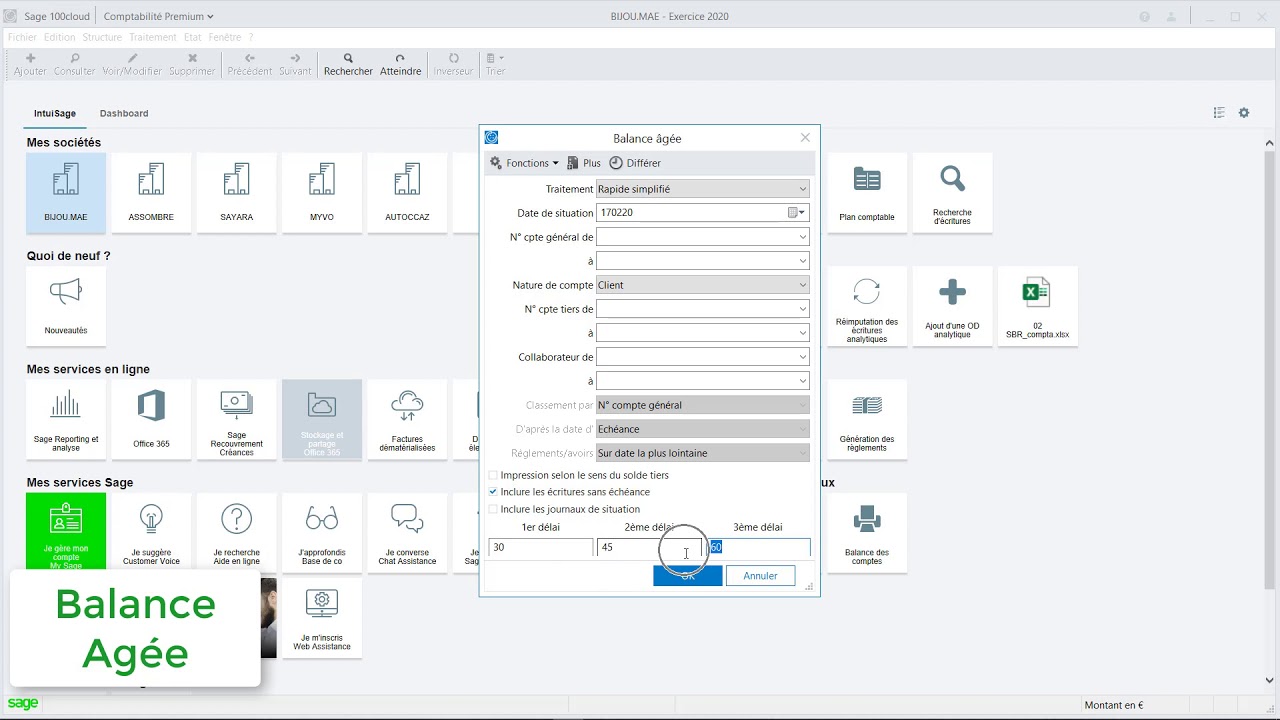Uncheck Inclure les écritures sans échéance
This screenshot has width=1280, height=720.
[493, 492]
